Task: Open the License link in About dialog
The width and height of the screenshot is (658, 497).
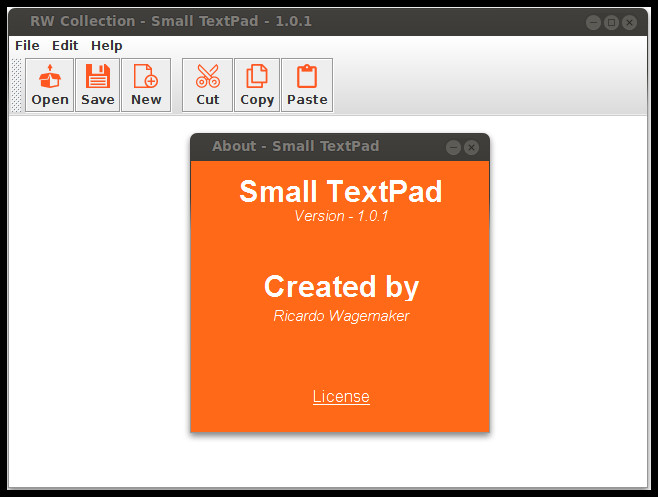Action: tap(341, 396)
